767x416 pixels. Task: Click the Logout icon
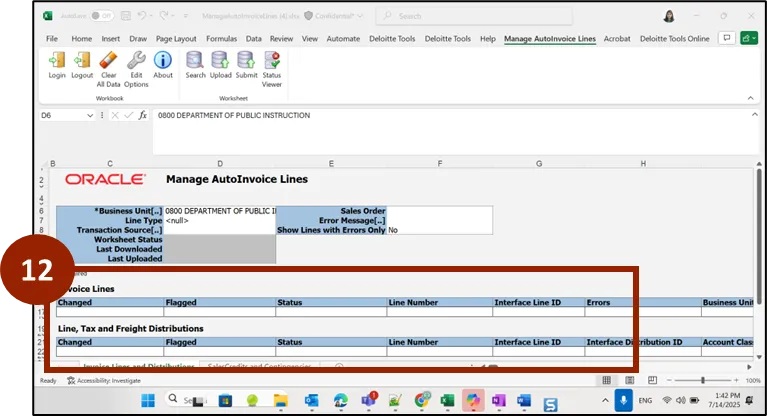click(x=82, y=64)
